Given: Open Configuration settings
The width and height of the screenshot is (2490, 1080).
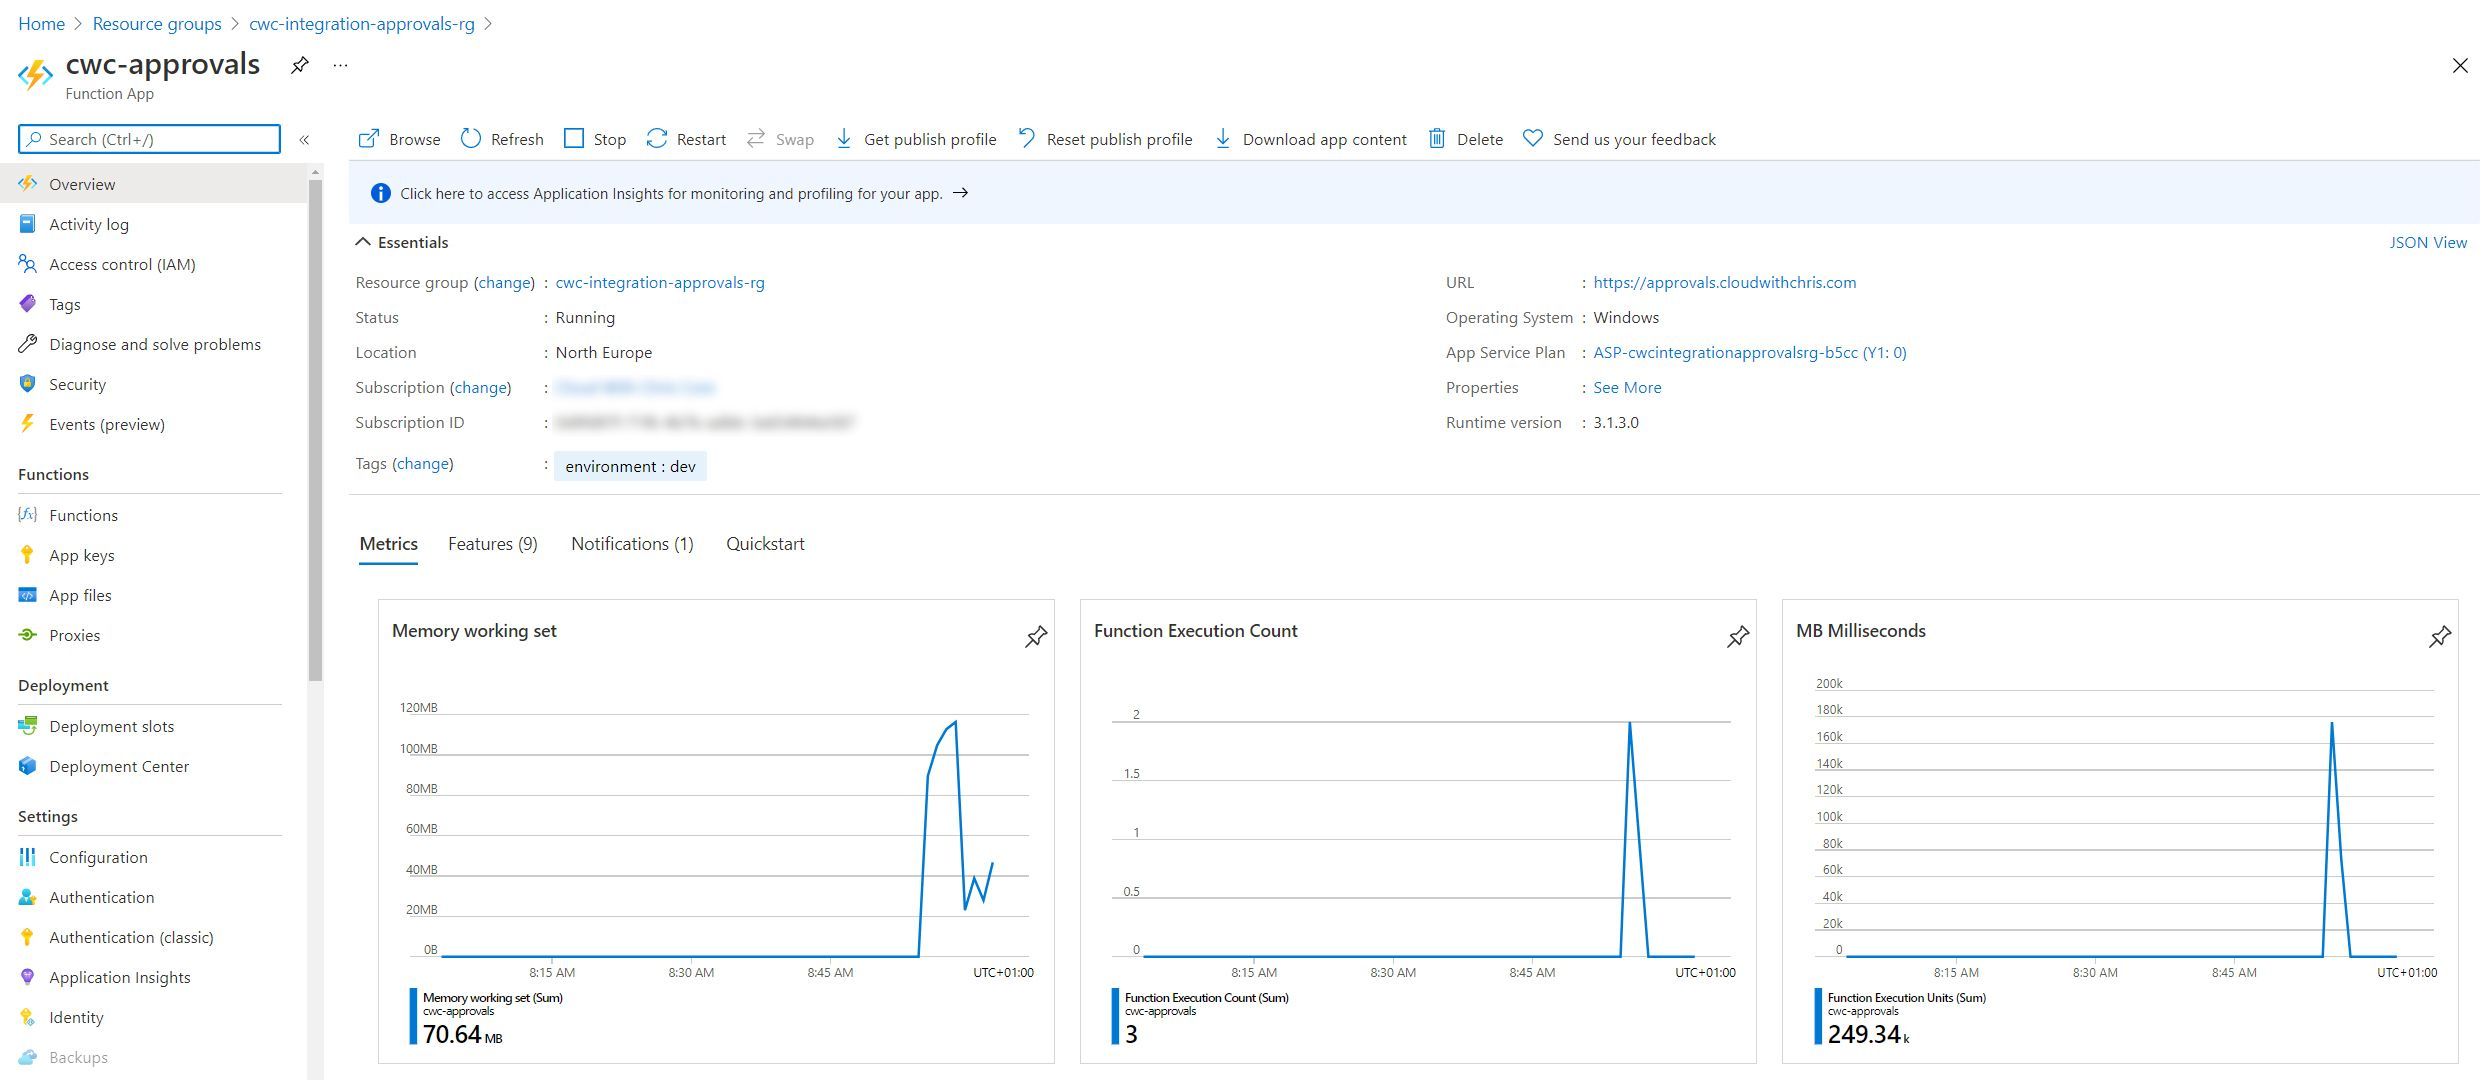Looking at the screenshot, I should (x=152, y=857).
